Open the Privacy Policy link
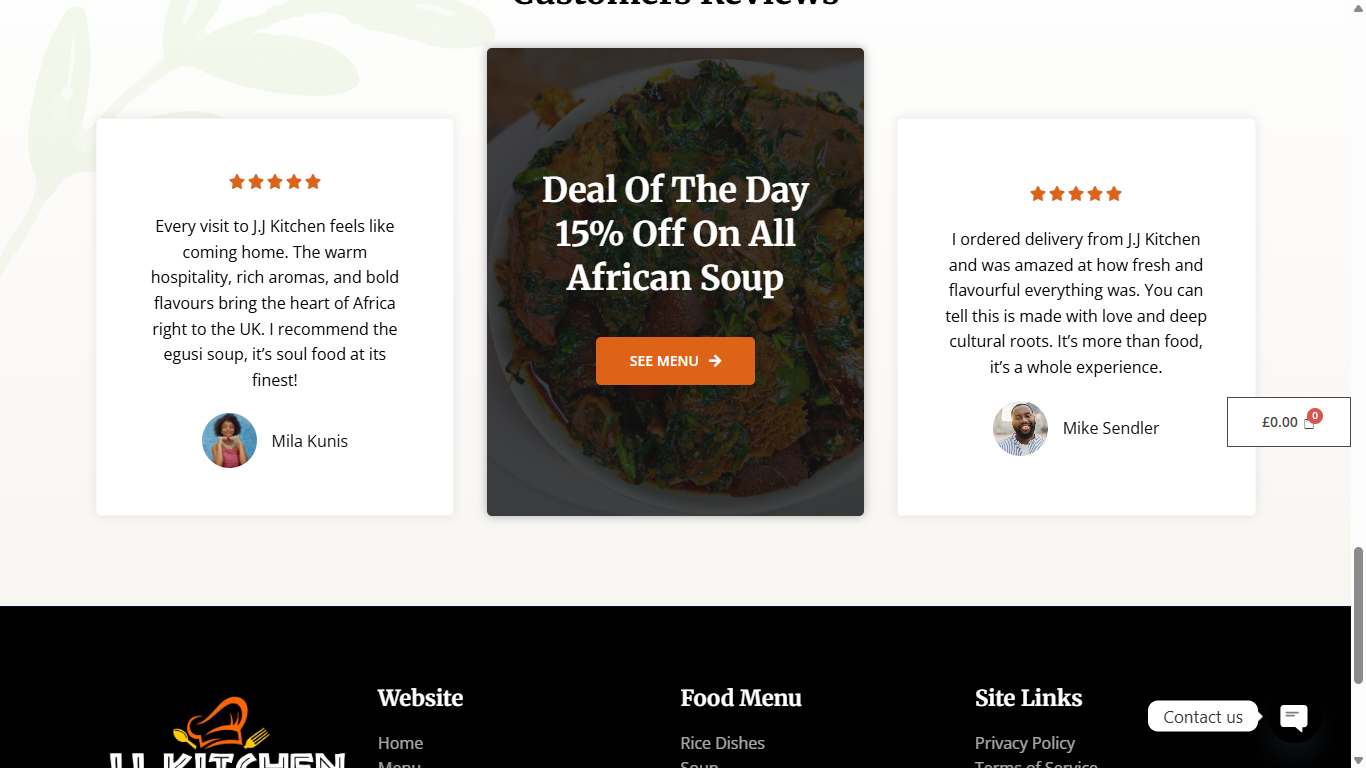This screenshot has width=1366, height=768. (x=1024, y=743)
